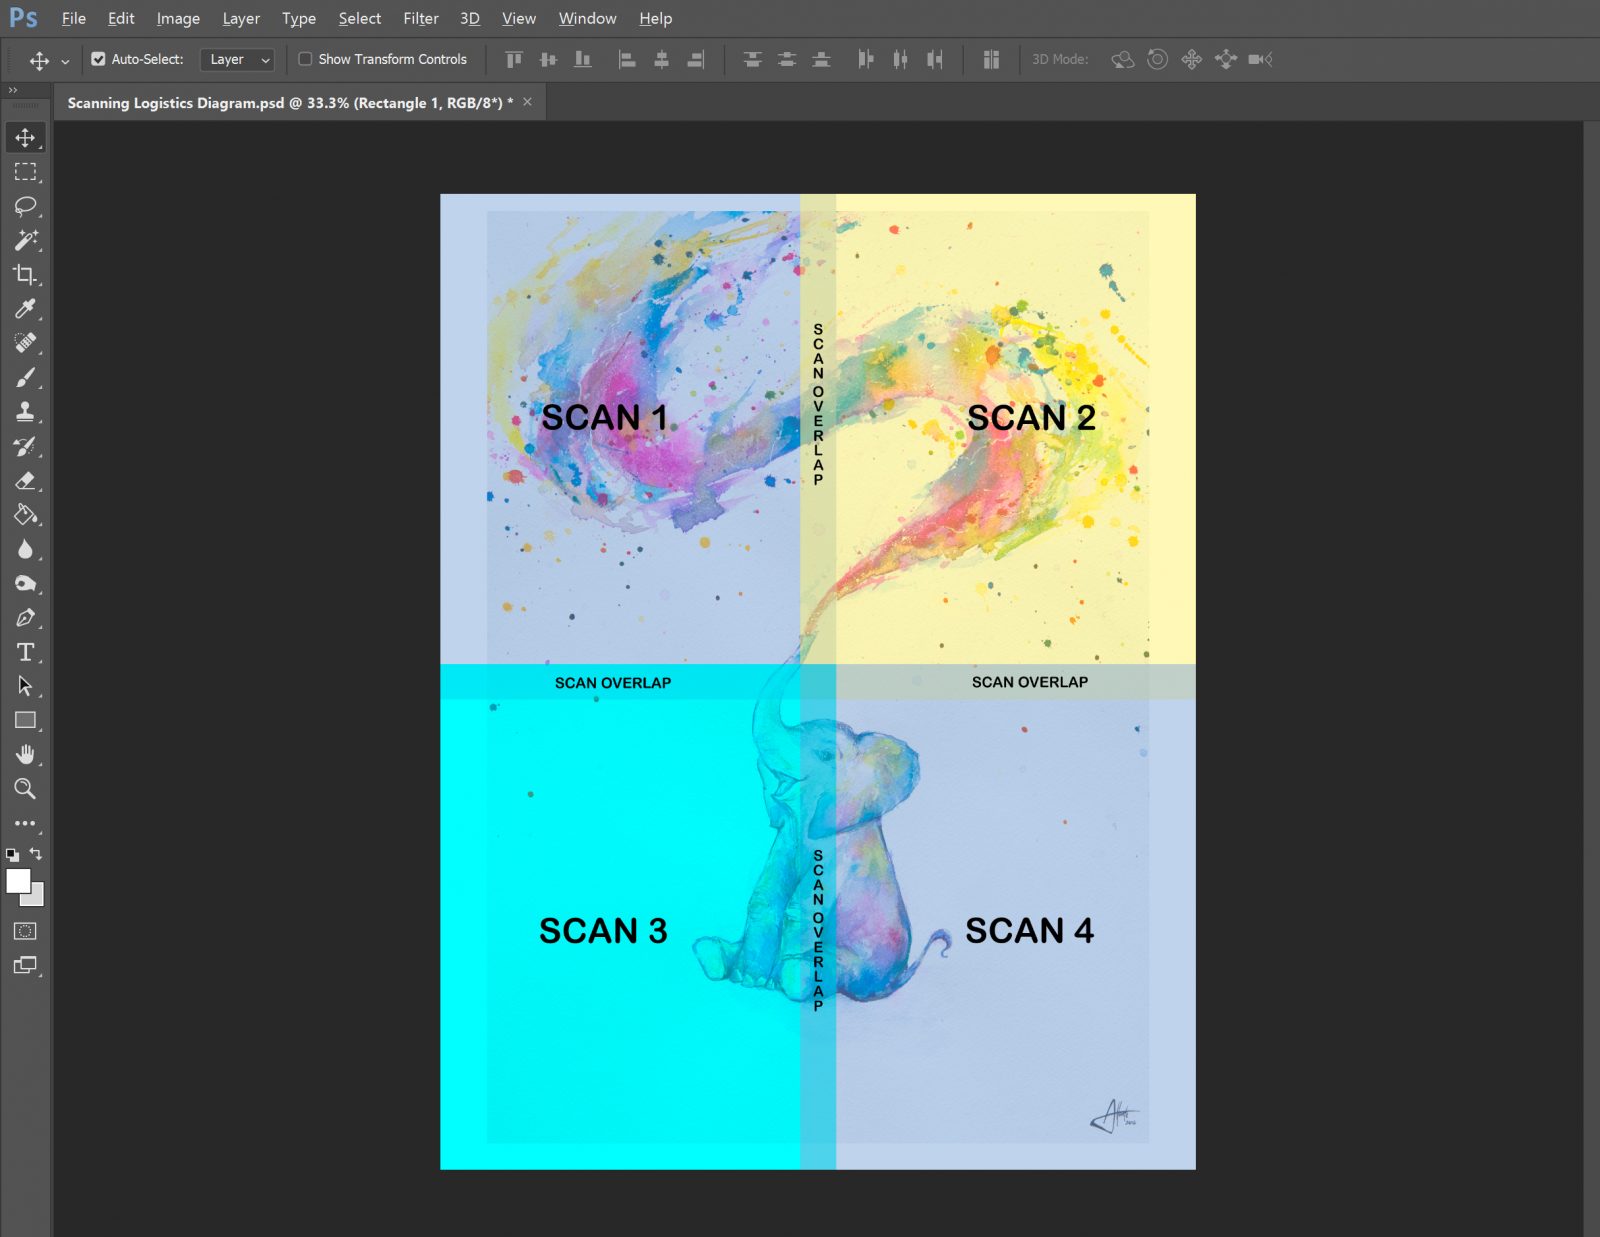Open the Help menu
The width and height of the screenshot is (1600, 1237).
click(655, 18)
